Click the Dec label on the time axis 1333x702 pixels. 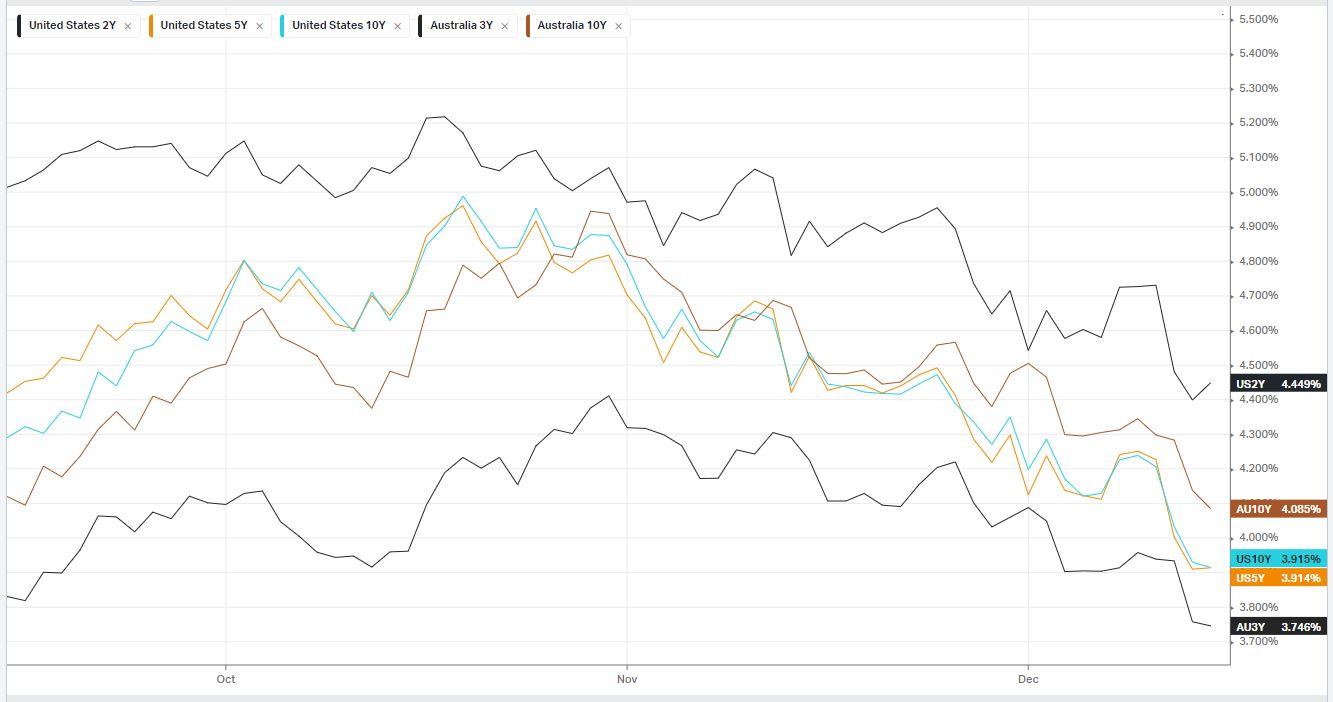(1028, 680)
